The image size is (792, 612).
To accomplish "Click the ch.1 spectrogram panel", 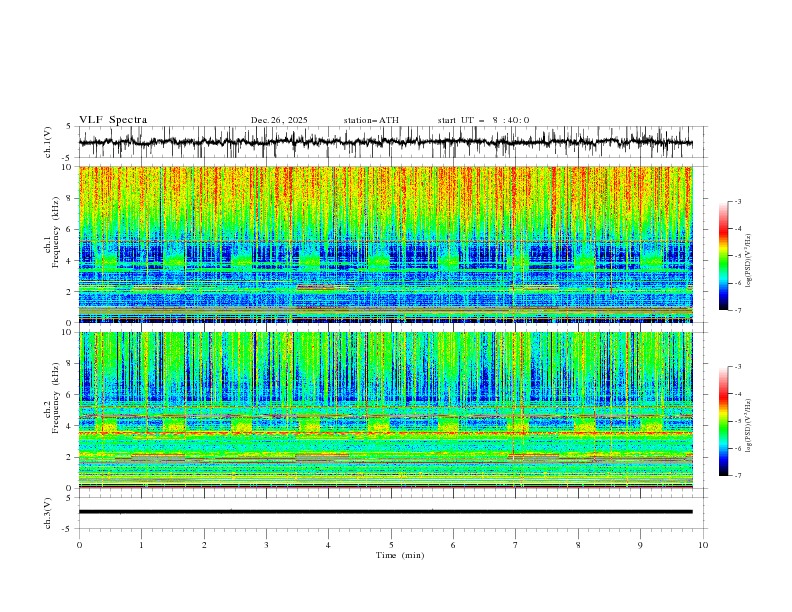I will pos(385,244).
